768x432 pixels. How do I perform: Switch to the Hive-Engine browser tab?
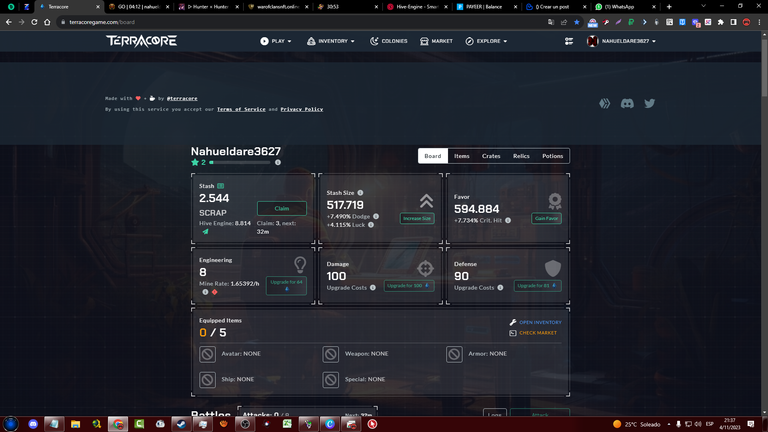pos(416,7)
